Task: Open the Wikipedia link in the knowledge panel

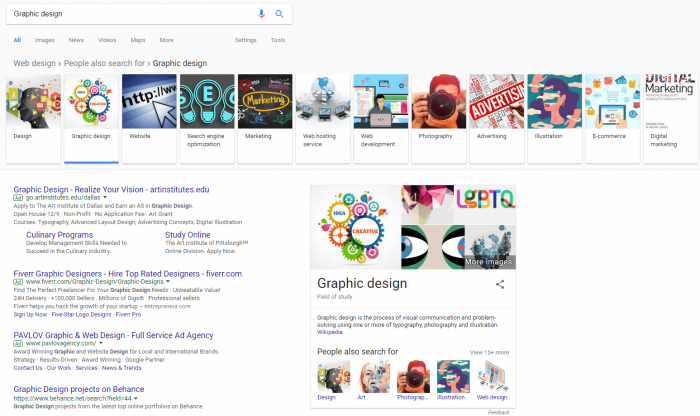Action: 329,332
